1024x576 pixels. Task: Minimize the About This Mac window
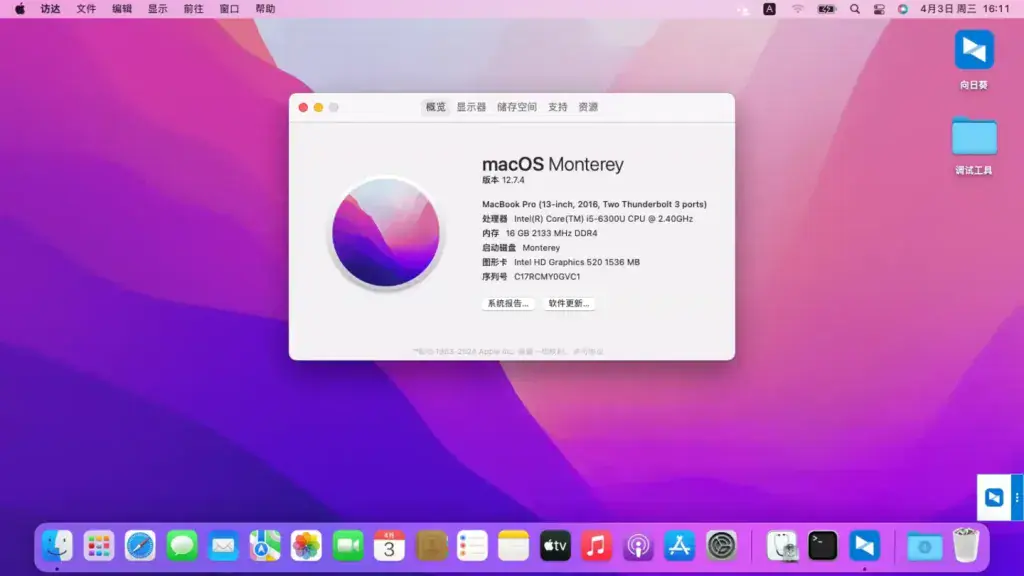318,107
